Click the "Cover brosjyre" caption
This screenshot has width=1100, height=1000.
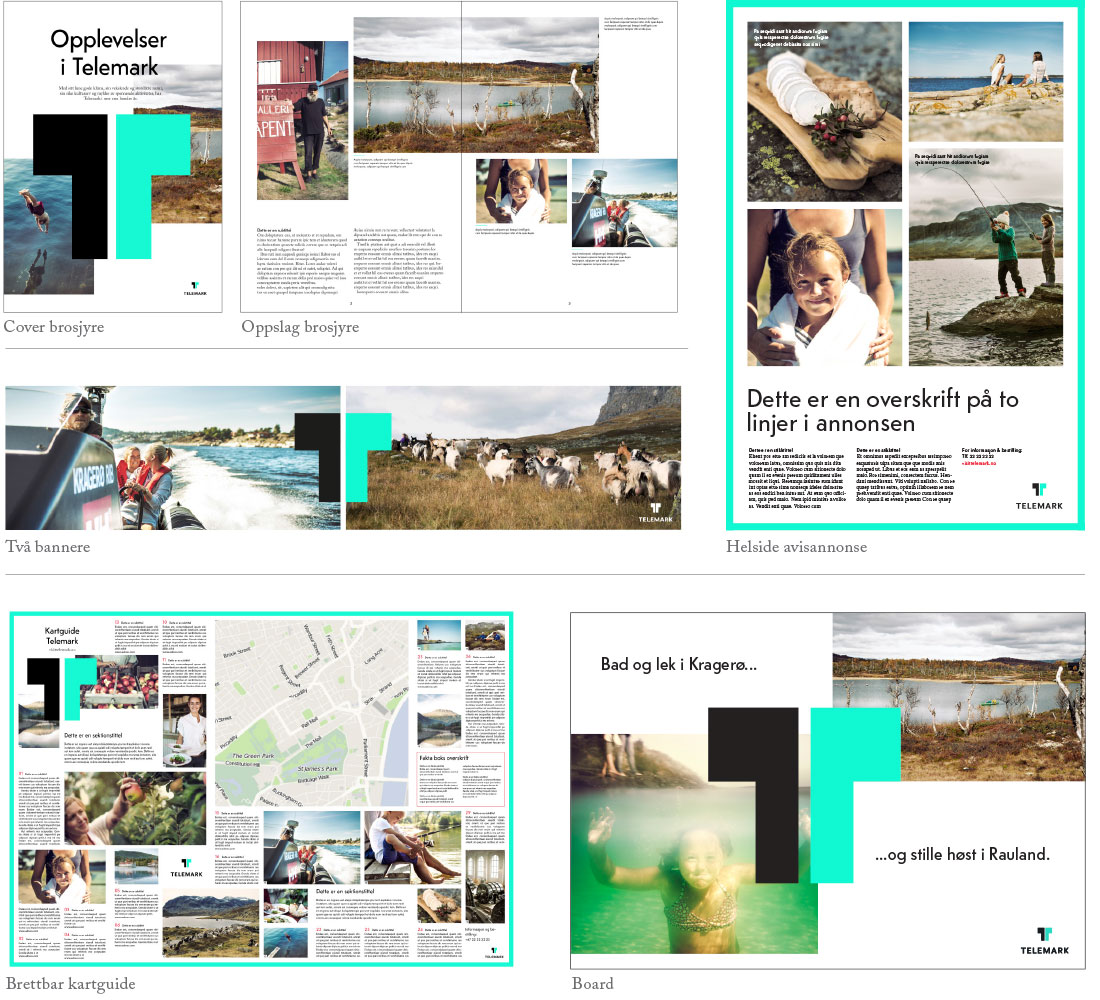[54, 327]
